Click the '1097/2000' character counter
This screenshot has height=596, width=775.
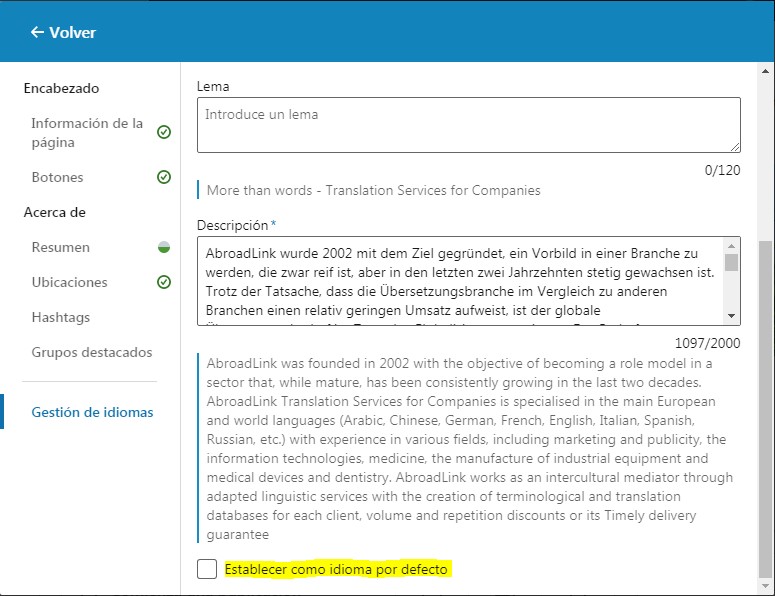tap(707, 343)
